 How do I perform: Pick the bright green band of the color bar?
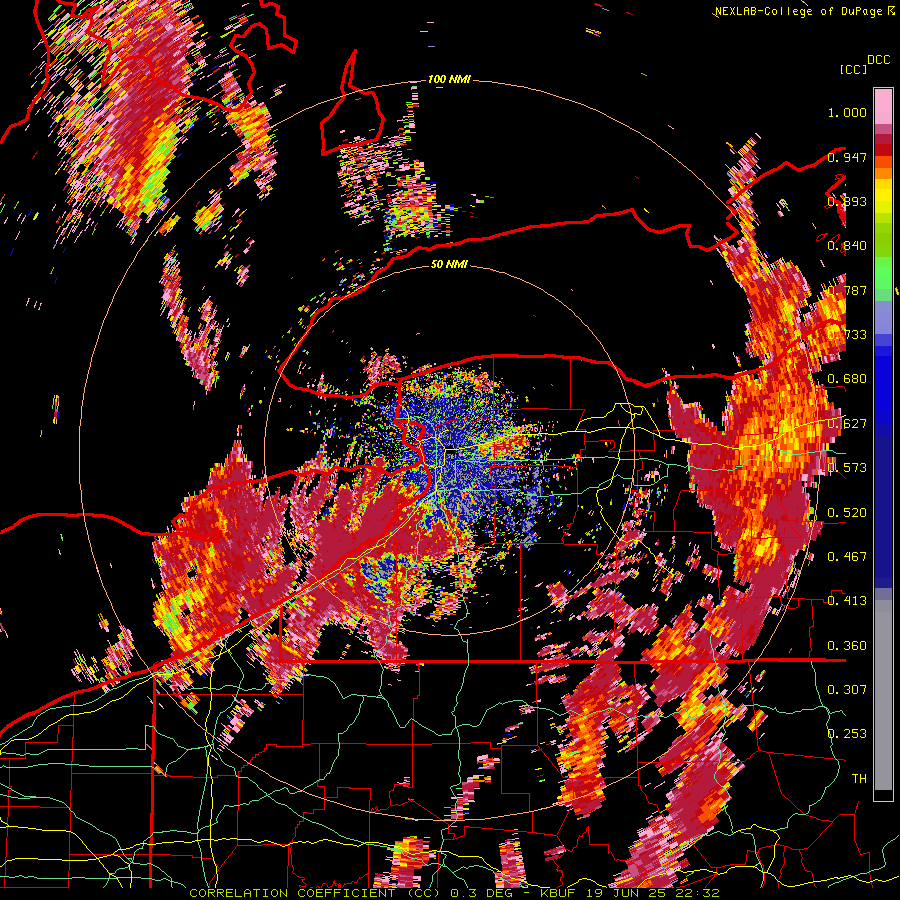click(883, 273)
